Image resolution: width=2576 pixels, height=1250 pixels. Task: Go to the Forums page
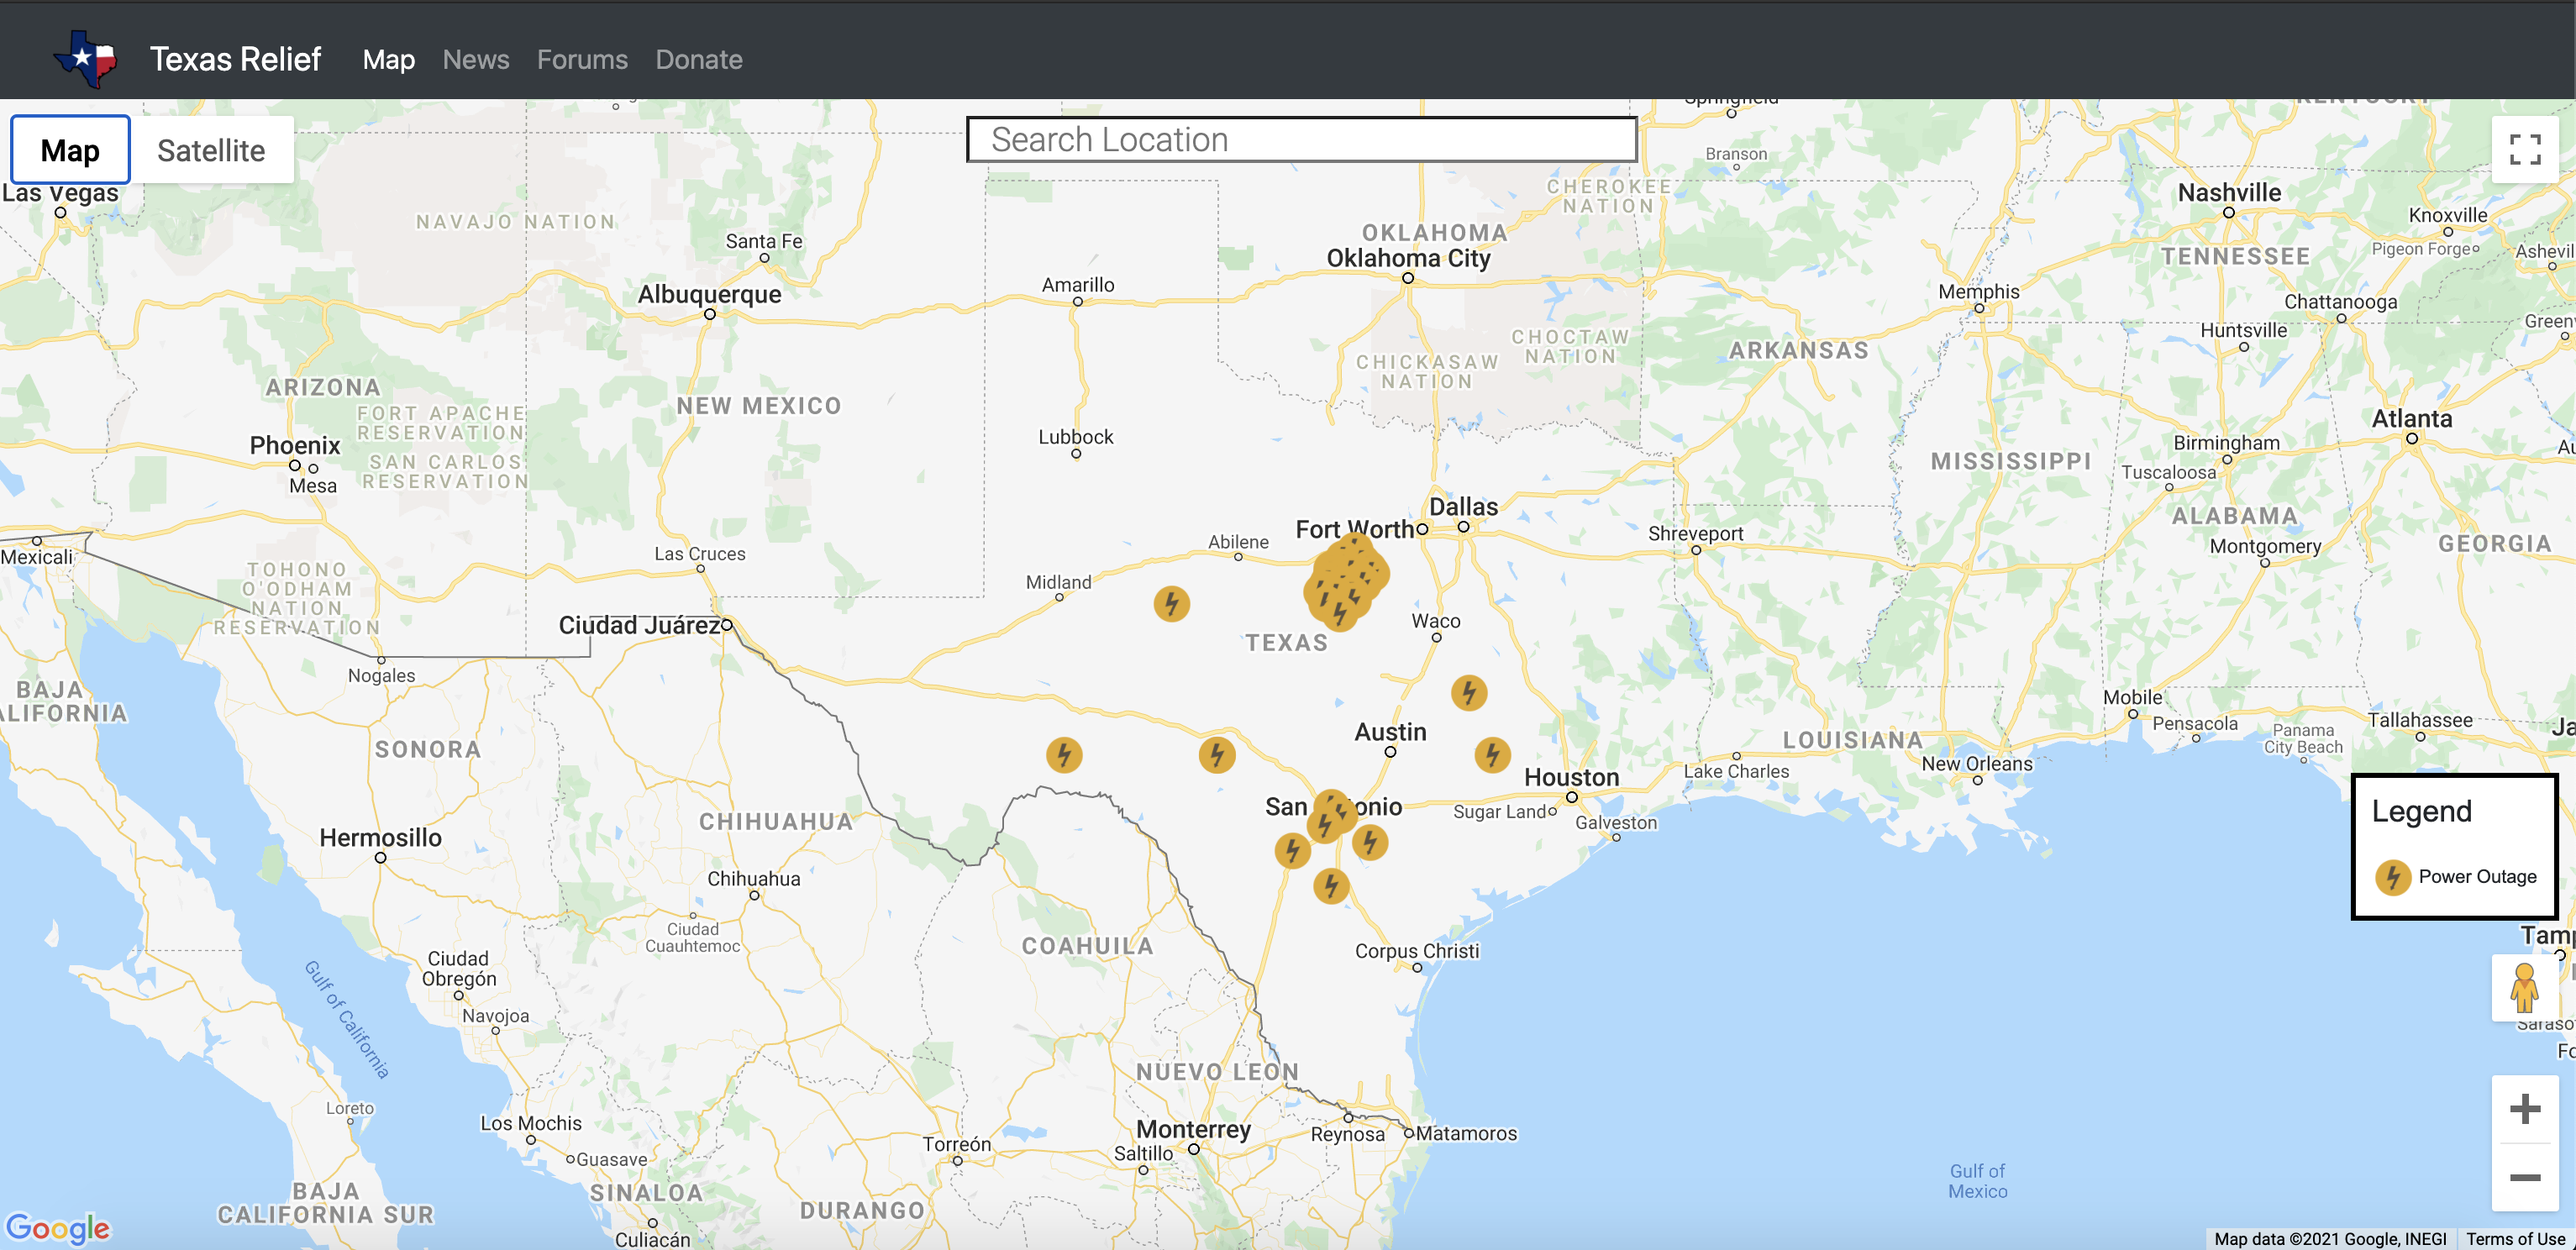[582, 59]
